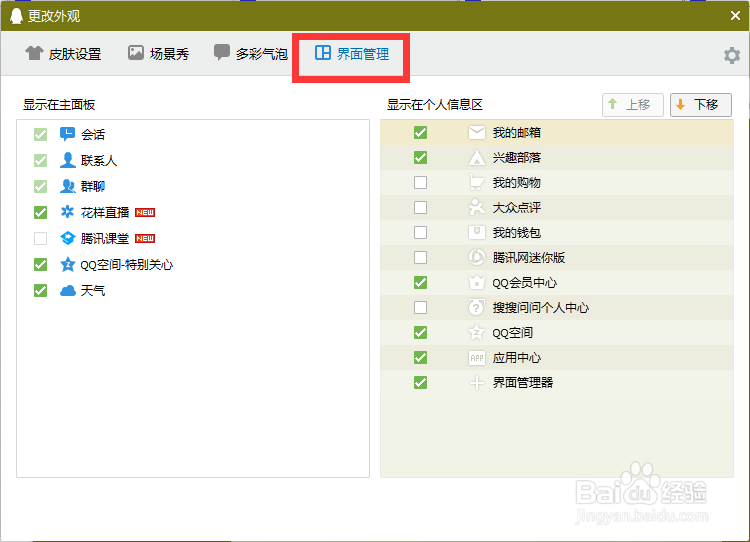Select the 应用中心 row text

click(x=517, y=357)
